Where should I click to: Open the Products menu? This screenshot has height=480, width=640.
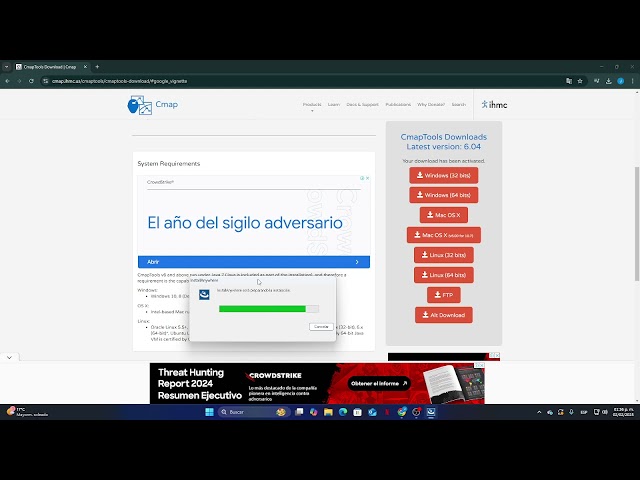tap(312, 104)
